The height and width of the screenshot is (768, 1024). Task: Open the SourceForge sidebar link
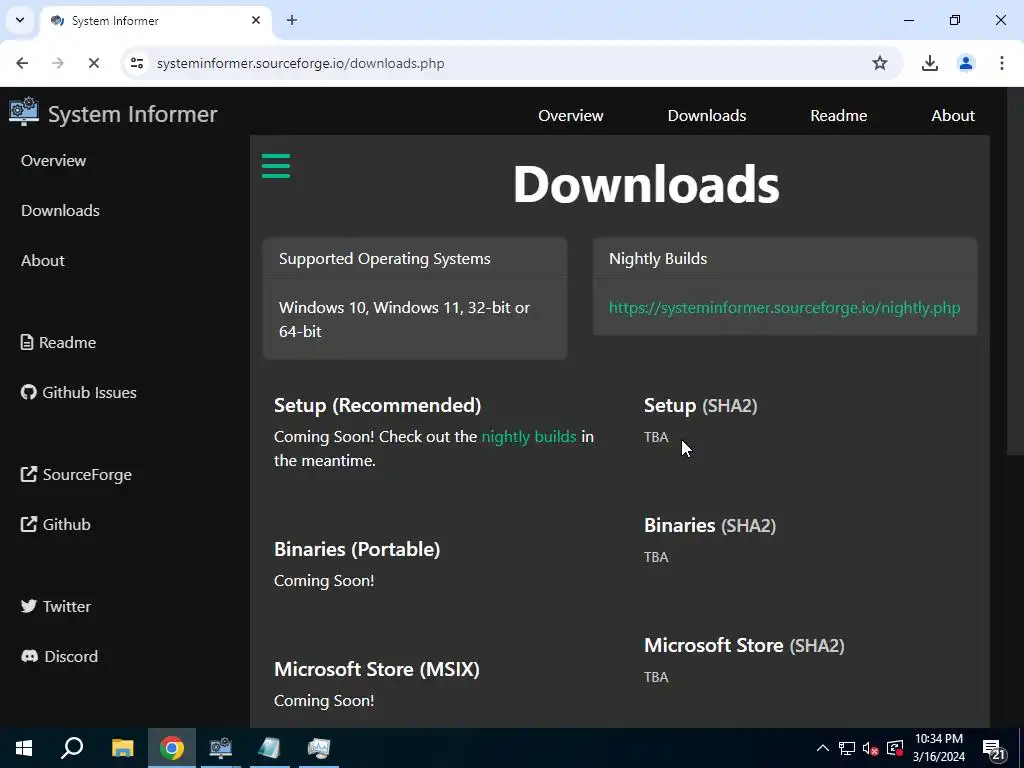(x=76, y=474)
